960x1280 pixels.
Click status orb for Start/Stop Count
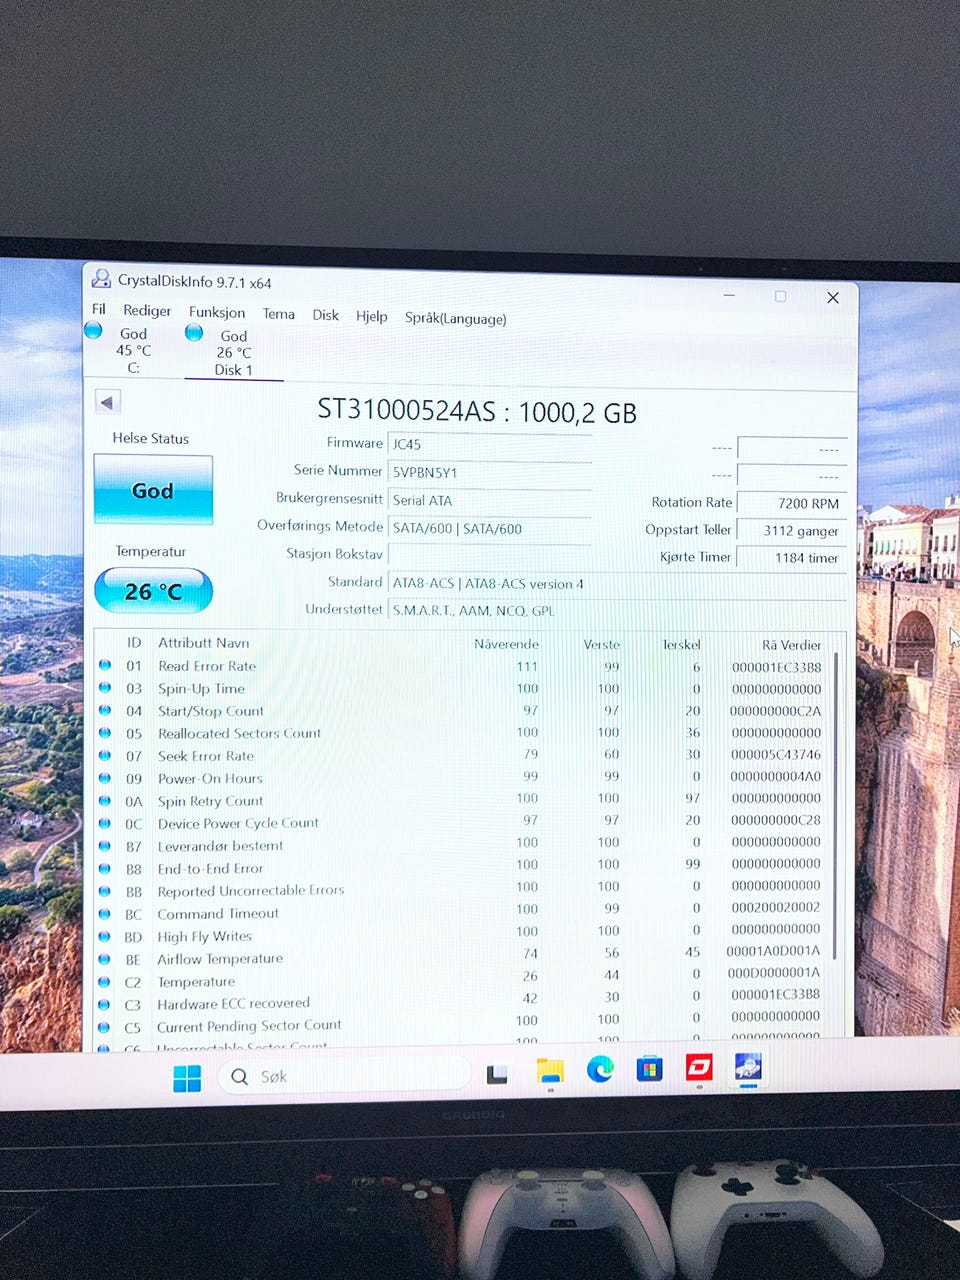pyautogui.click(x=105, y=710)
